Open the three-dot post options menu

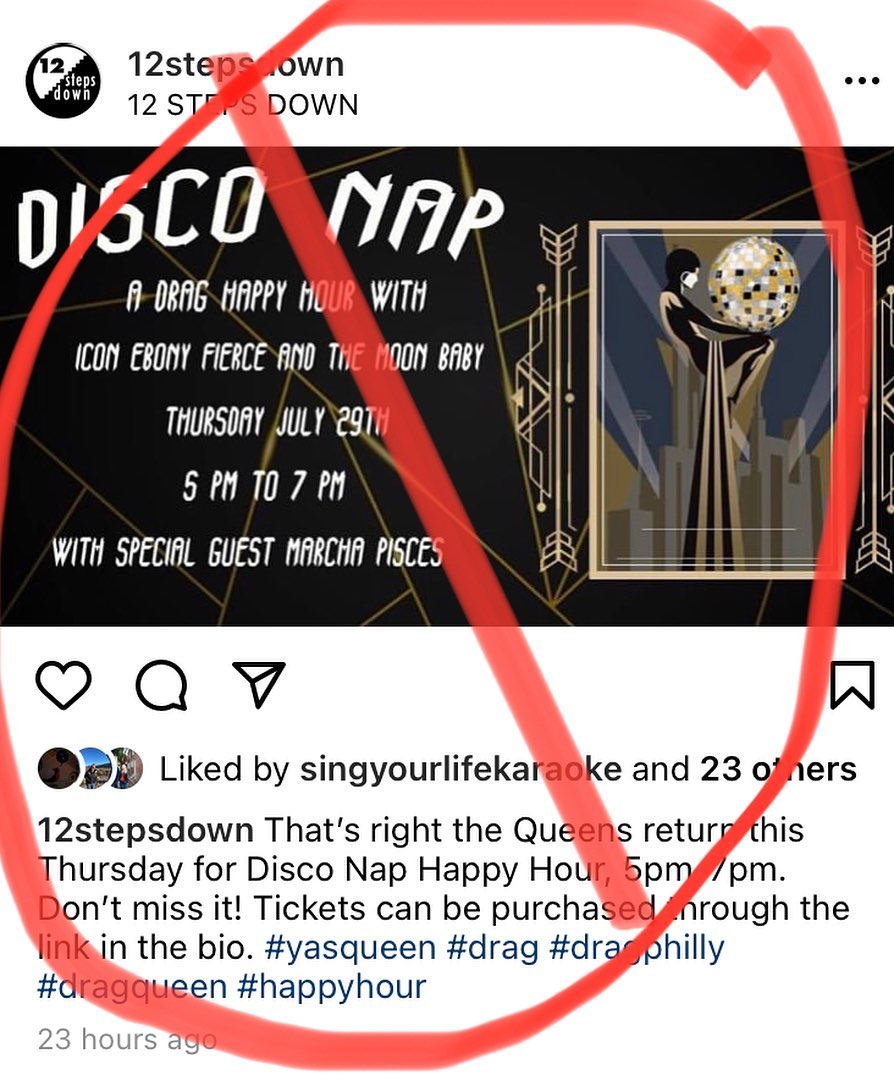click(862, 81)
